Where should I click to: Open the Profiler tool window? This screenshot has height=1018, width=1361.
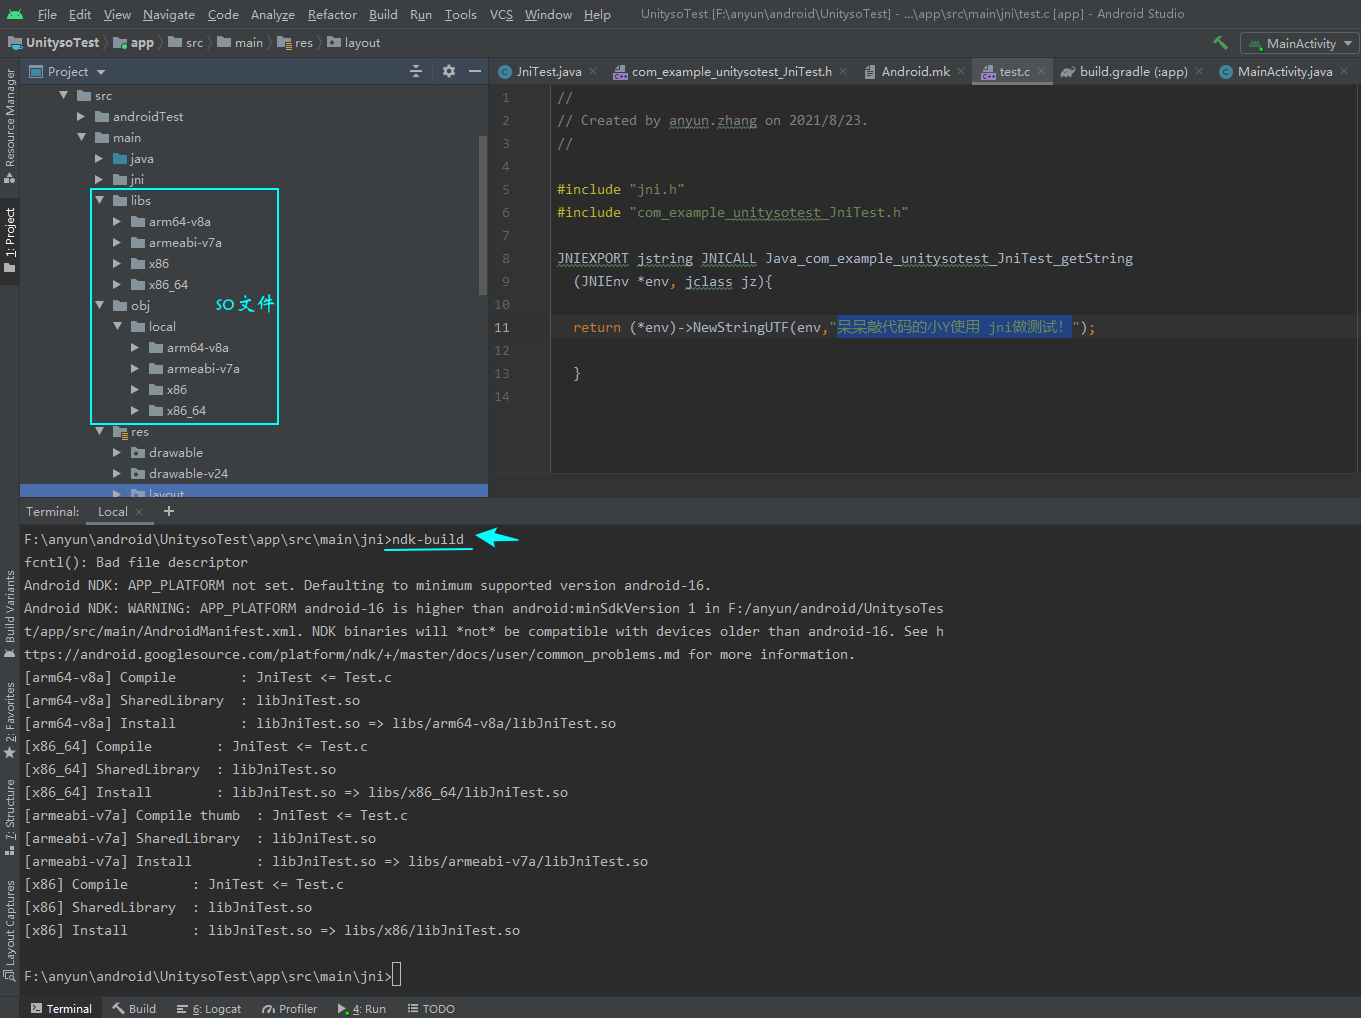tap(290, 1008)
